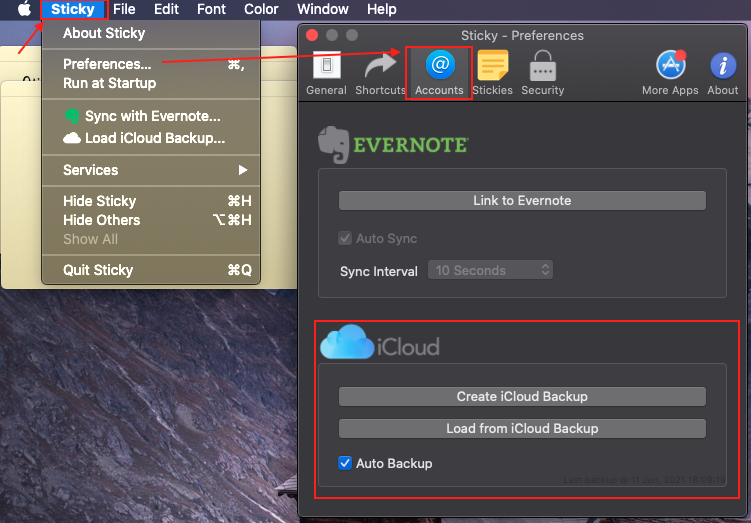Choose Sync with Evernote… menu entry

tap(151, 116)
